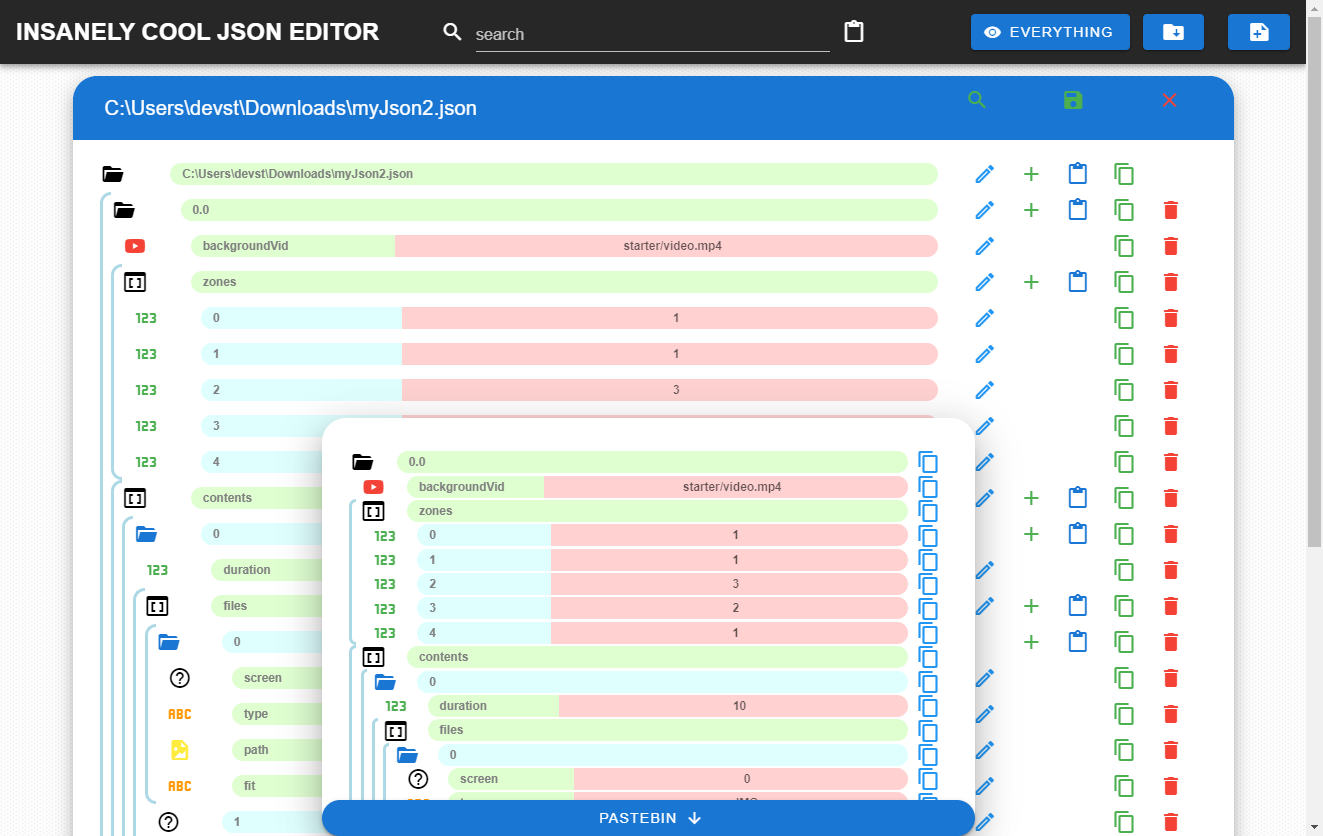Delete the zones index 3 row
This screenshot has width=1323, height=836.
coord(1171,426)
